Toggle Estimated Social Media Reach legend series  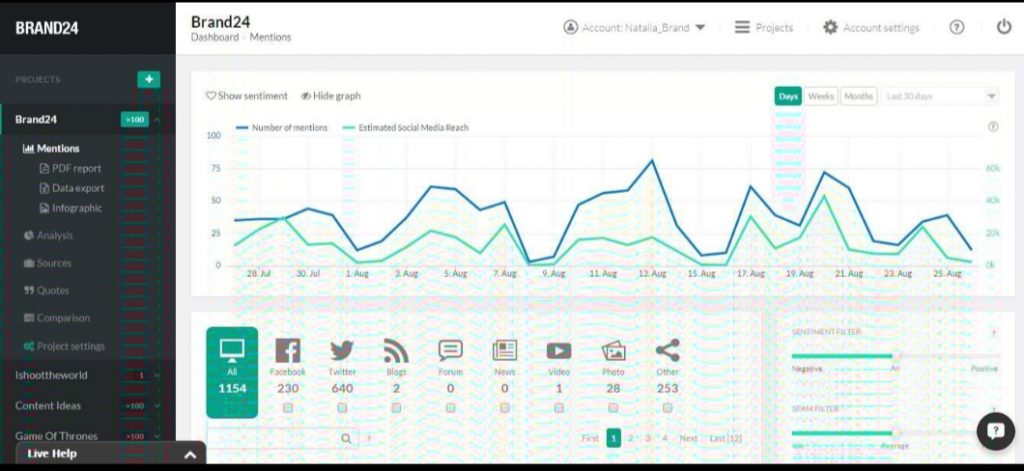405,128
